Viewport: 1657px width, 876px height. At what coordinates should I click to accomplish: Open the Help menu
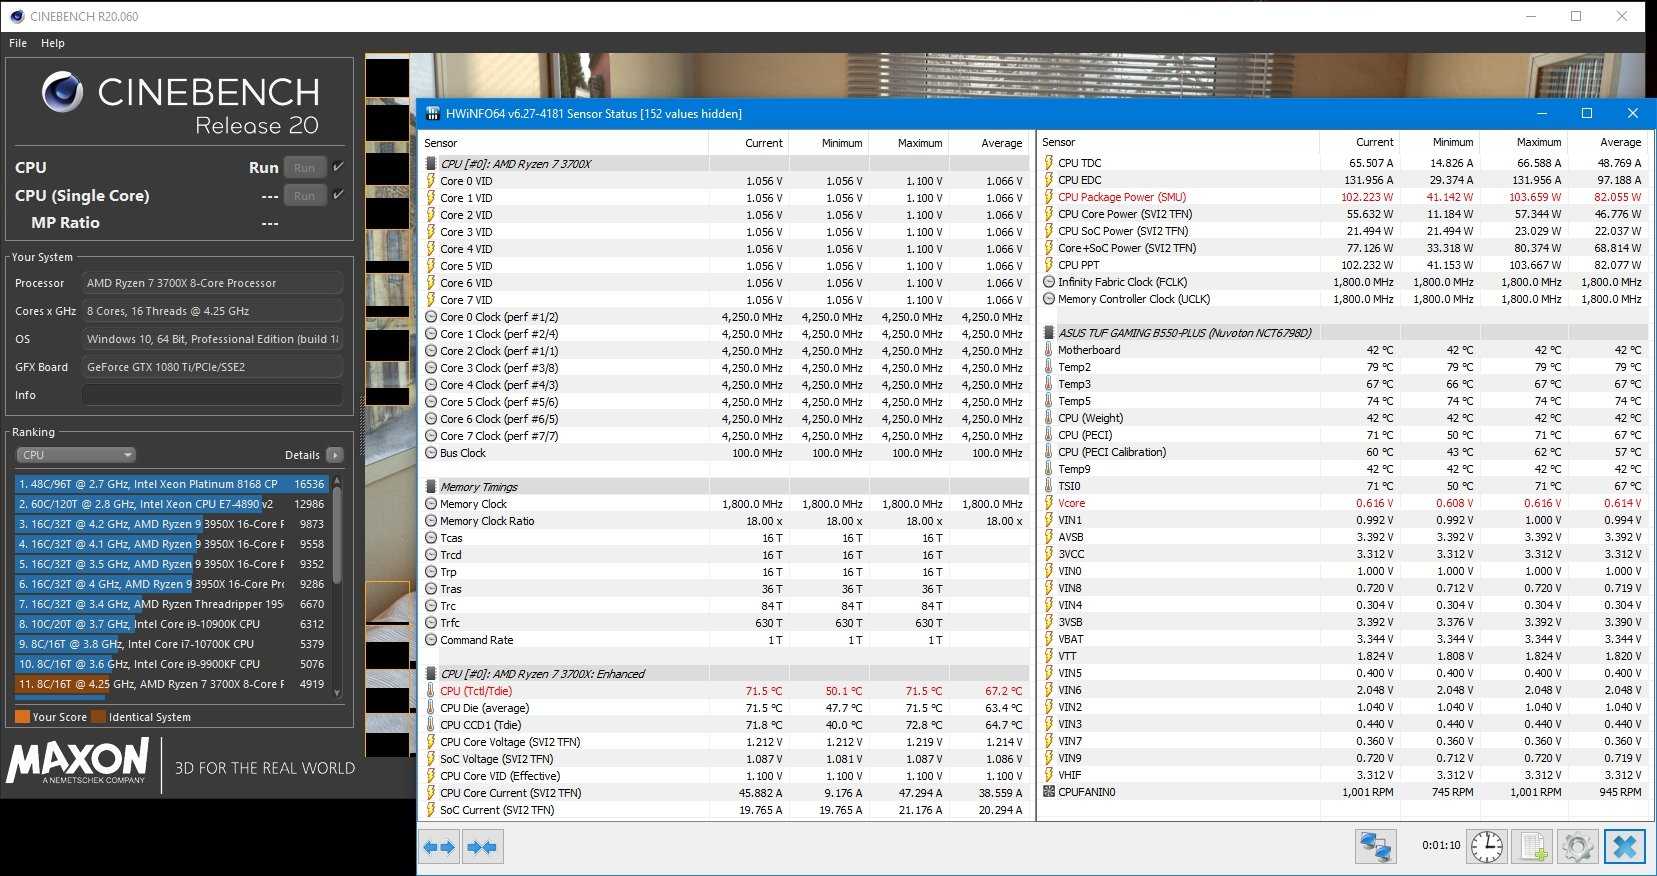pos(53,43)
